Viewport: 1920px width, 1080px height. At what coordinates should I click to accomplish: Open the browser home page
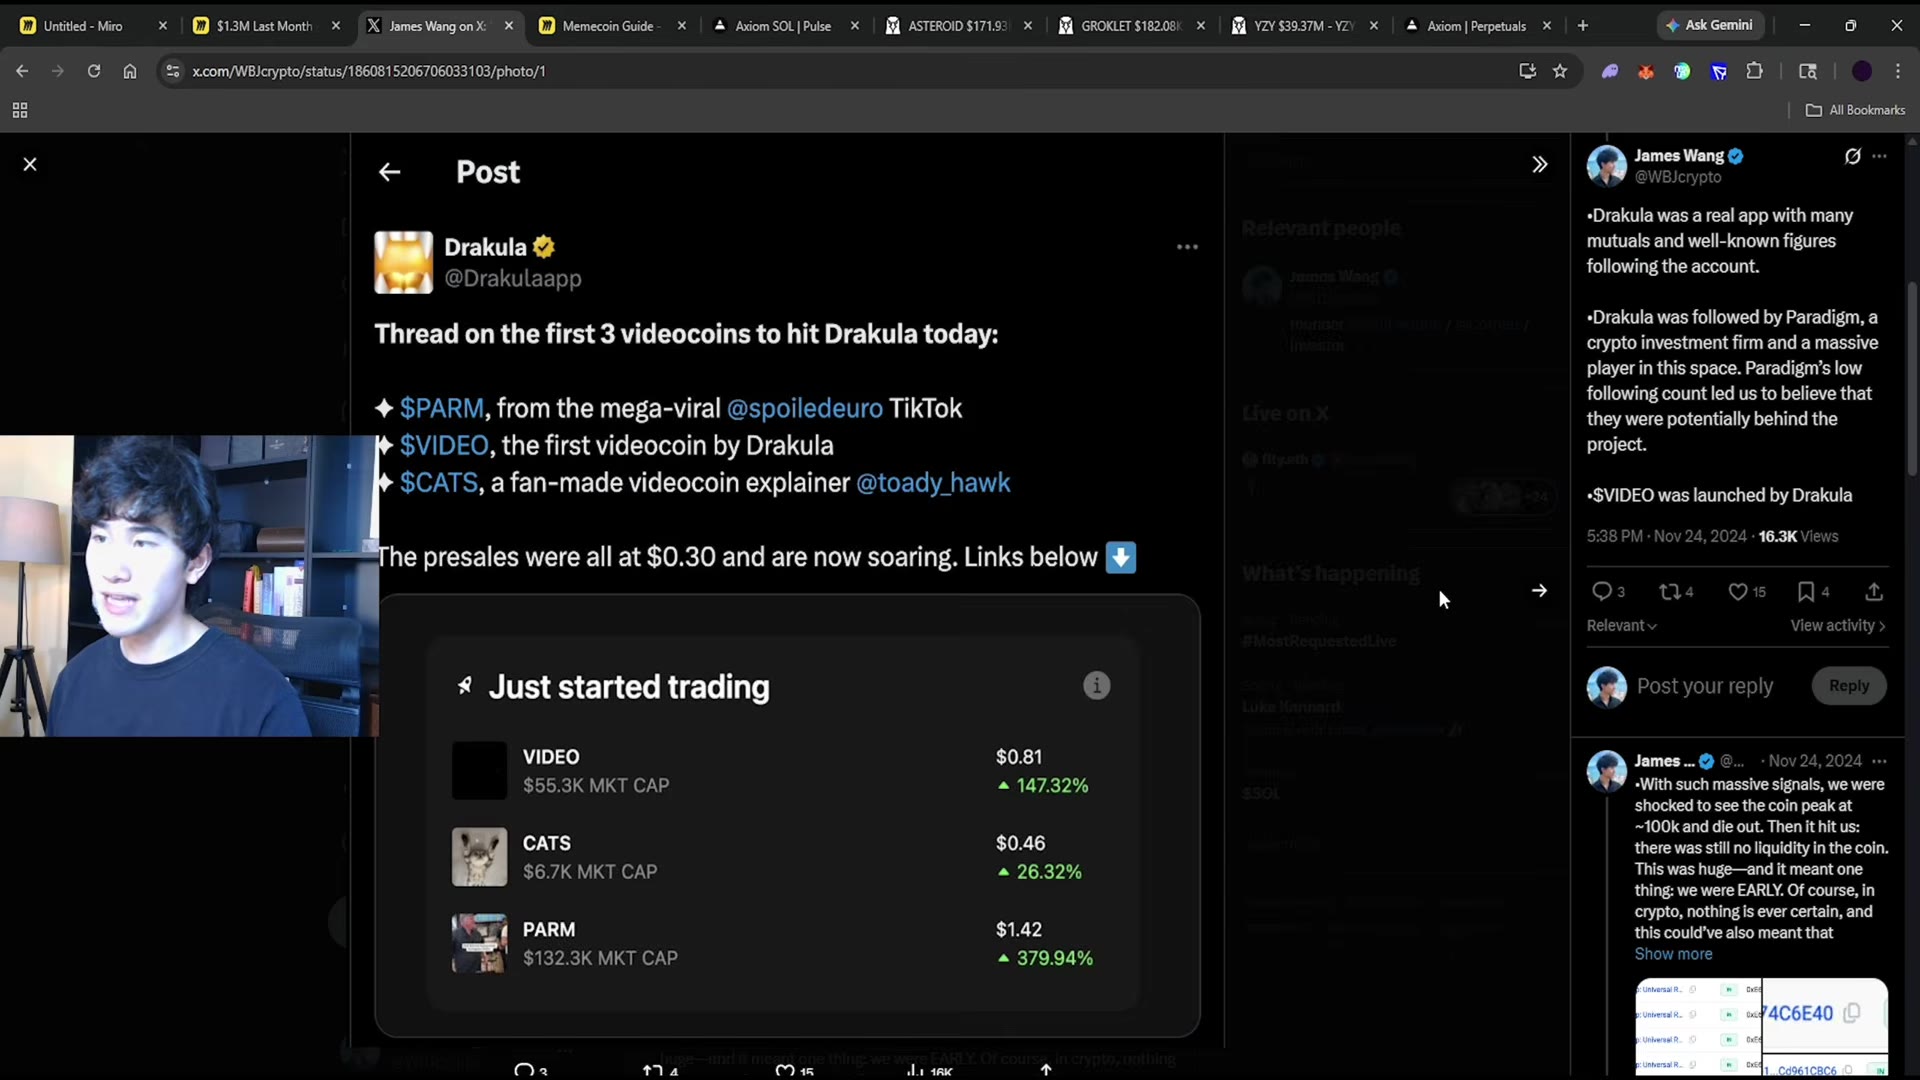pyautogui.click(x=130, y=71)
